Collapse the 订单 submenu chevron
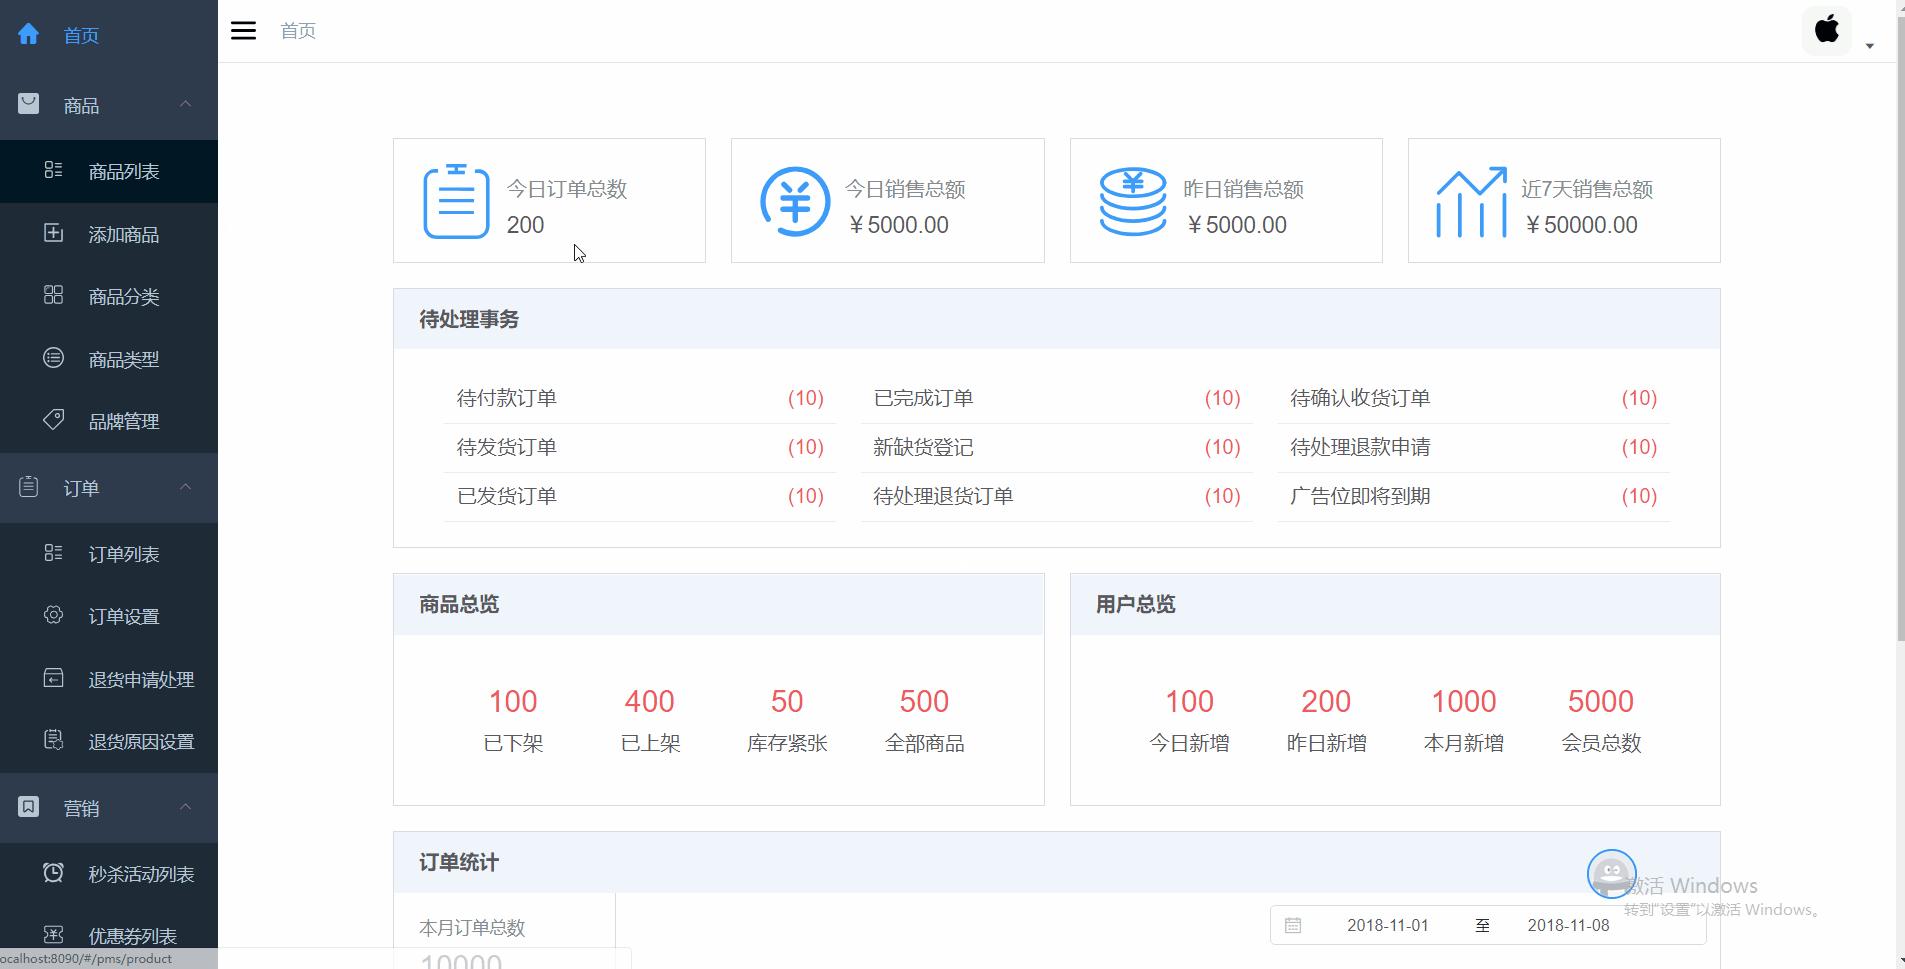This screenshot has width=1905, height=969. click(185, 487)
